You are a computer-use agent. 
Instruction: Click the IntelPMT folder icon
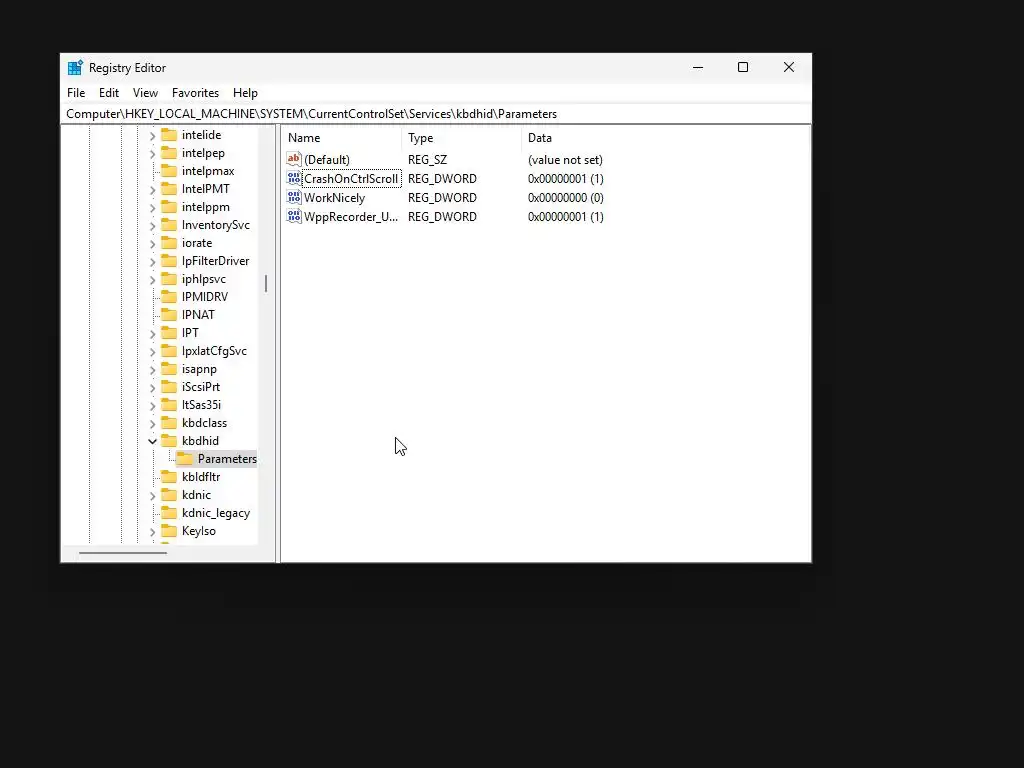169,189
